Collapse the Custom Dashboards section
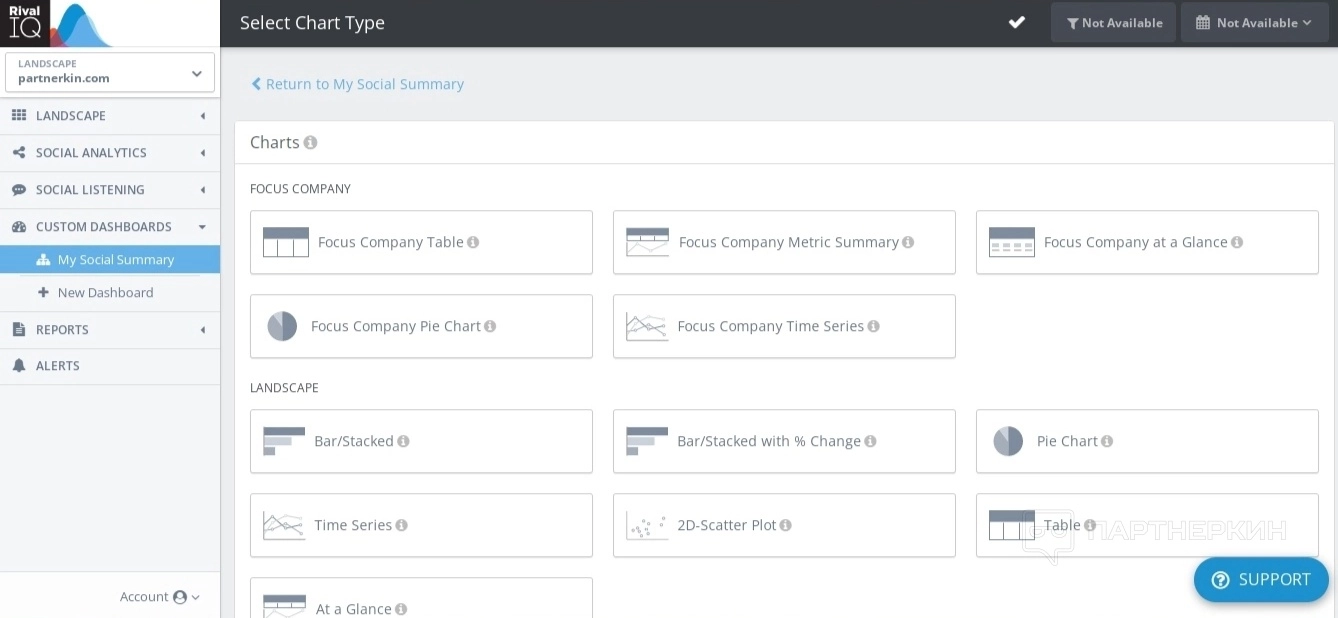The height and width of the screenshot is (618, 1338). 110,227
